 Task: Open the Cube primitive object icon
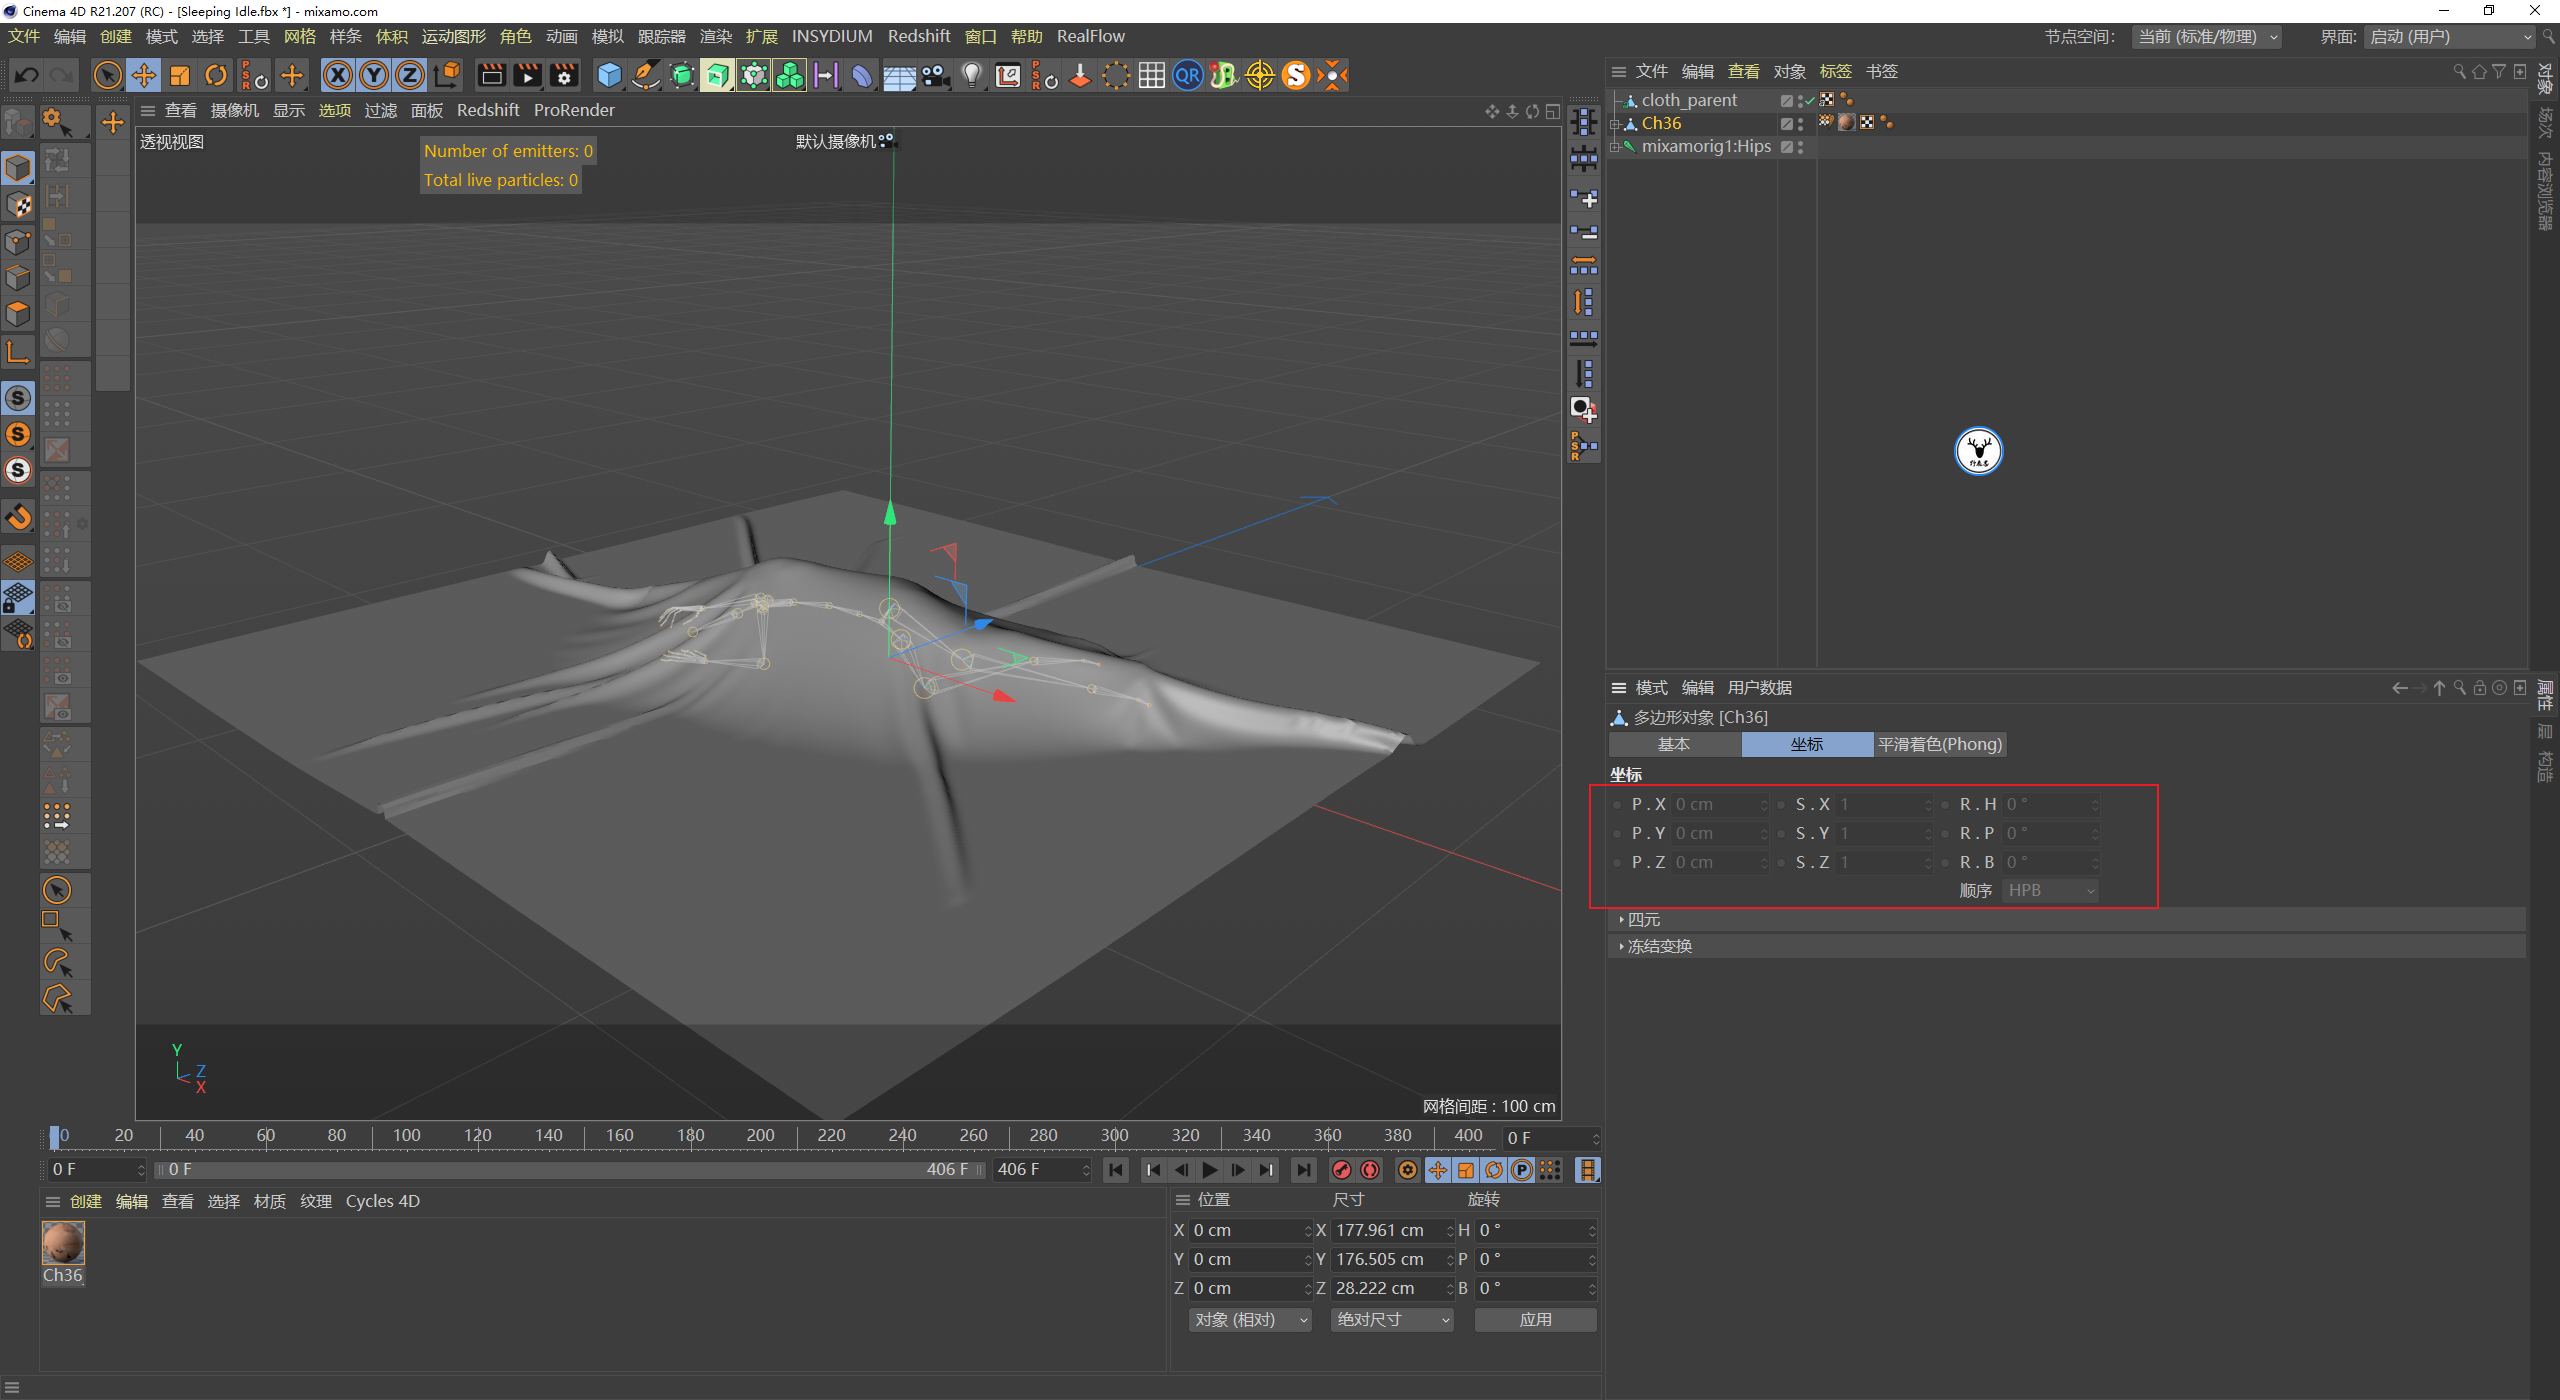[x=608, y=76]
